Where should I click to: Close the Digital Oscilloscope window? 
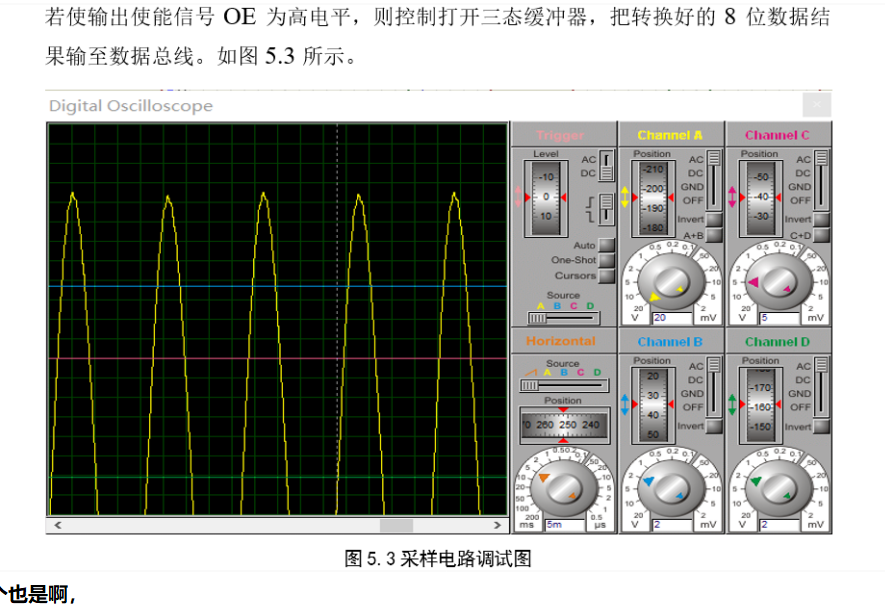click(817, 105)
